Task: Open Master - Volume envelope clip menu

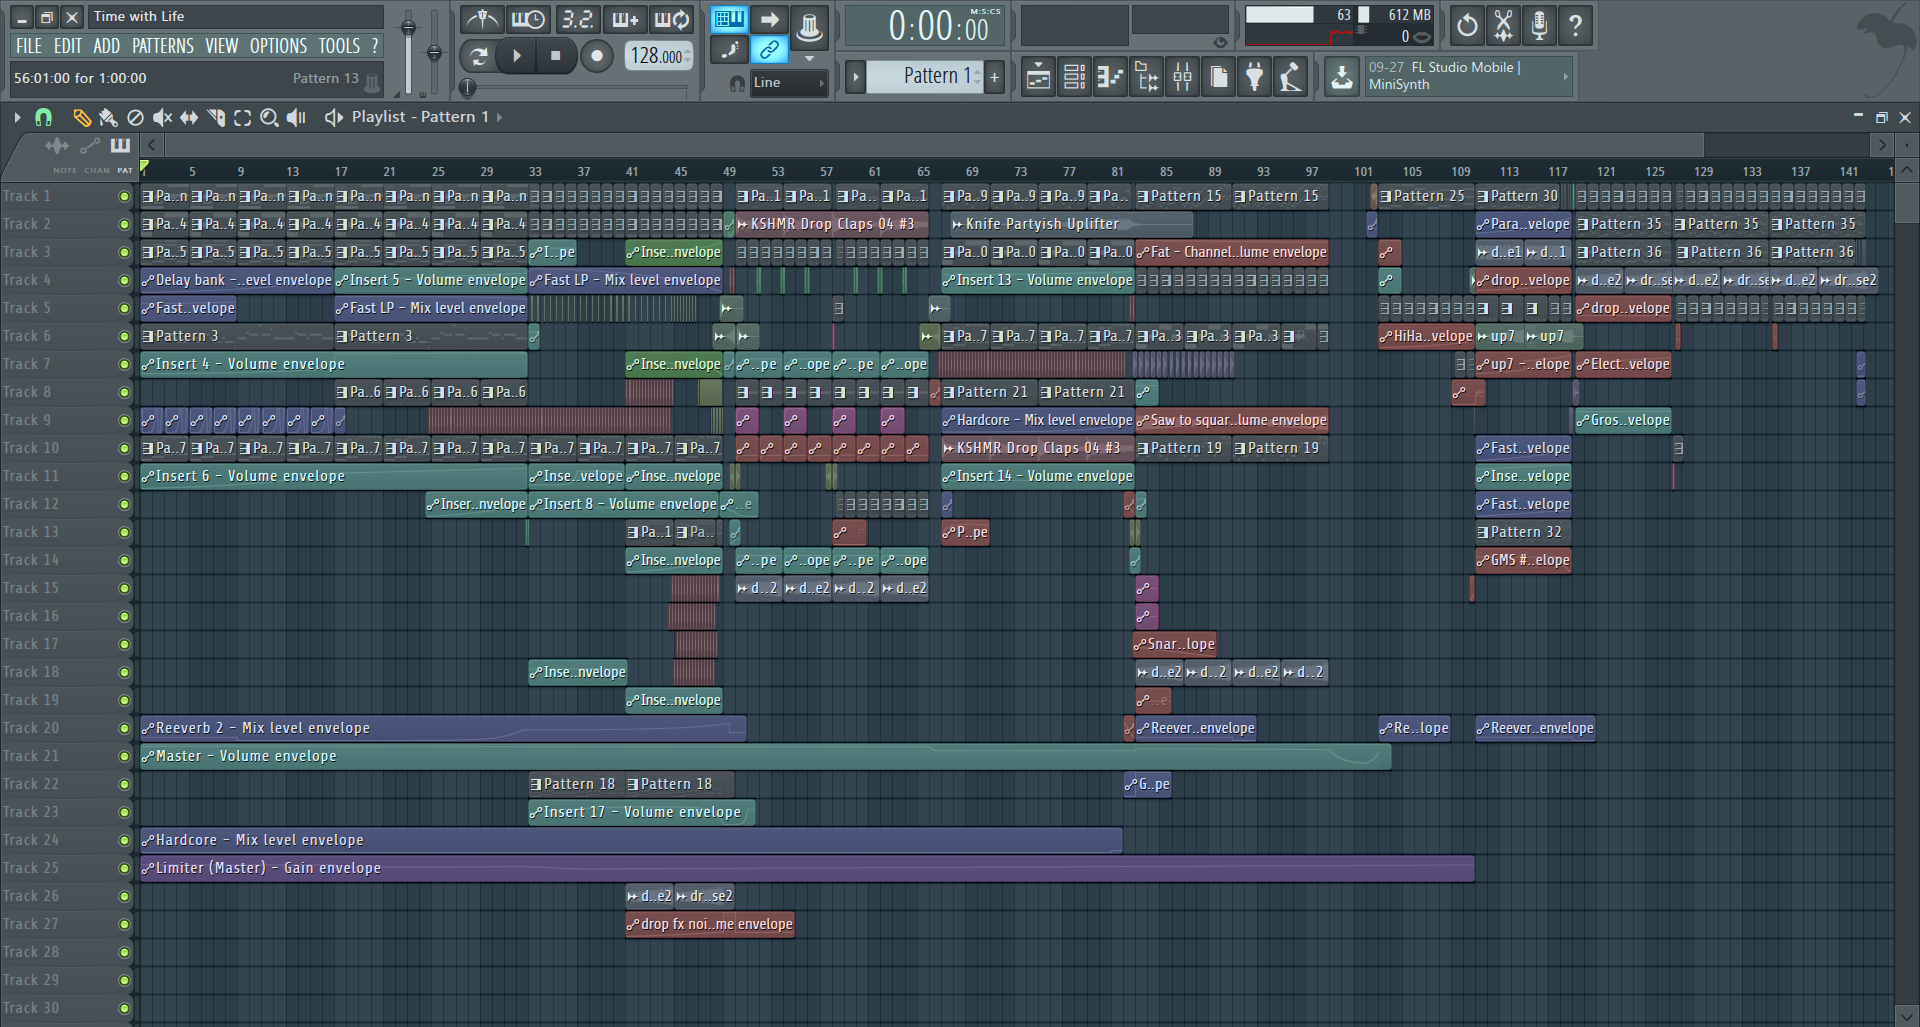Action: click(148, 757)
